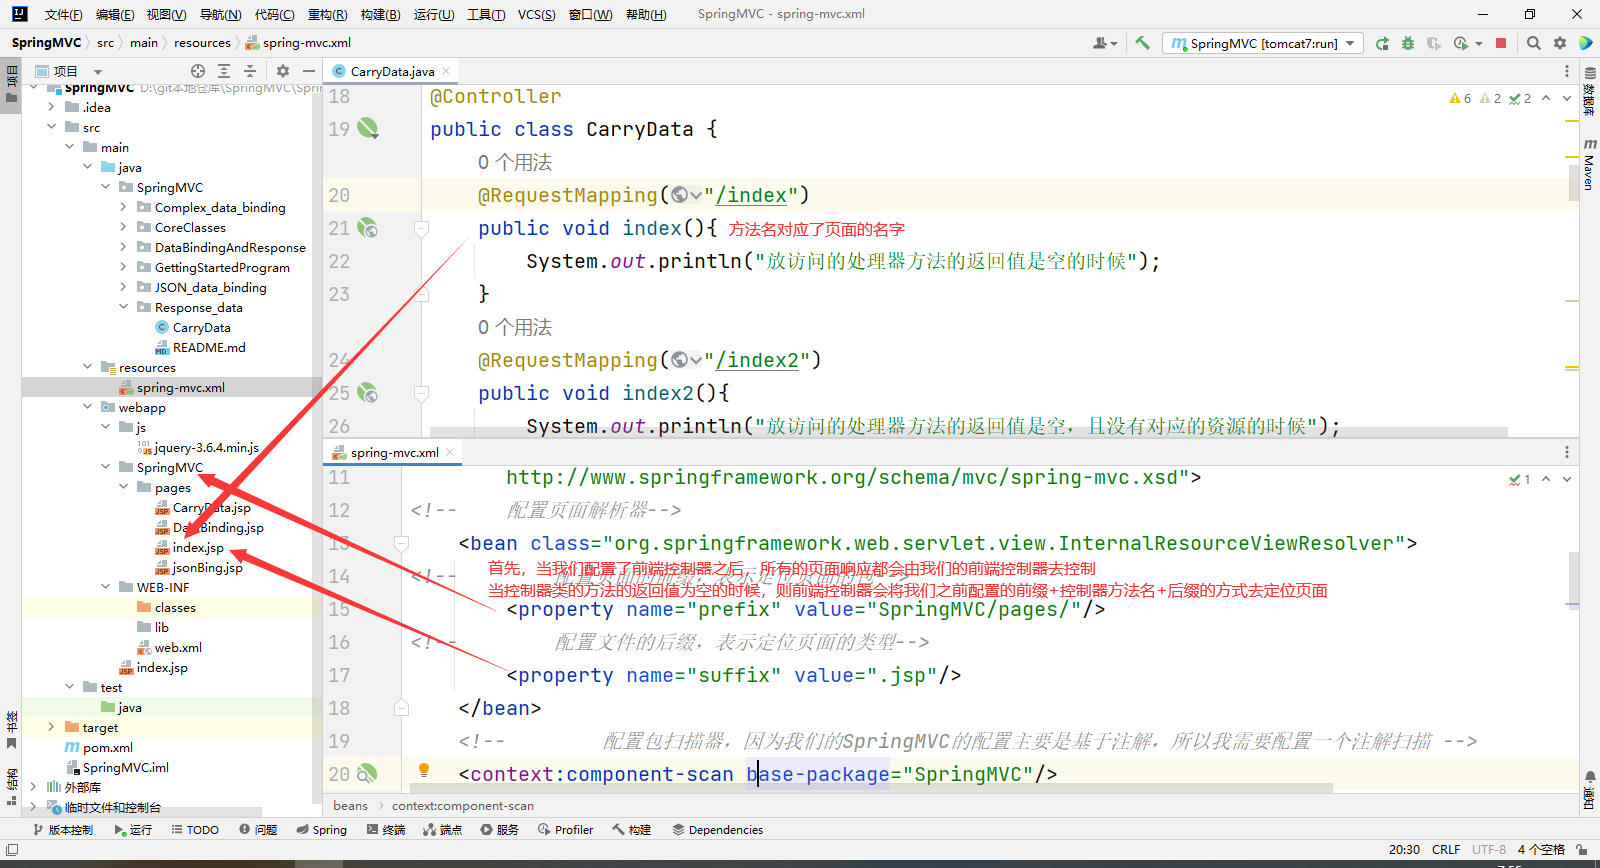Expand the JSON_data_binding package
This screenshot has height=868, width=1600.
(x=123, y=287)
